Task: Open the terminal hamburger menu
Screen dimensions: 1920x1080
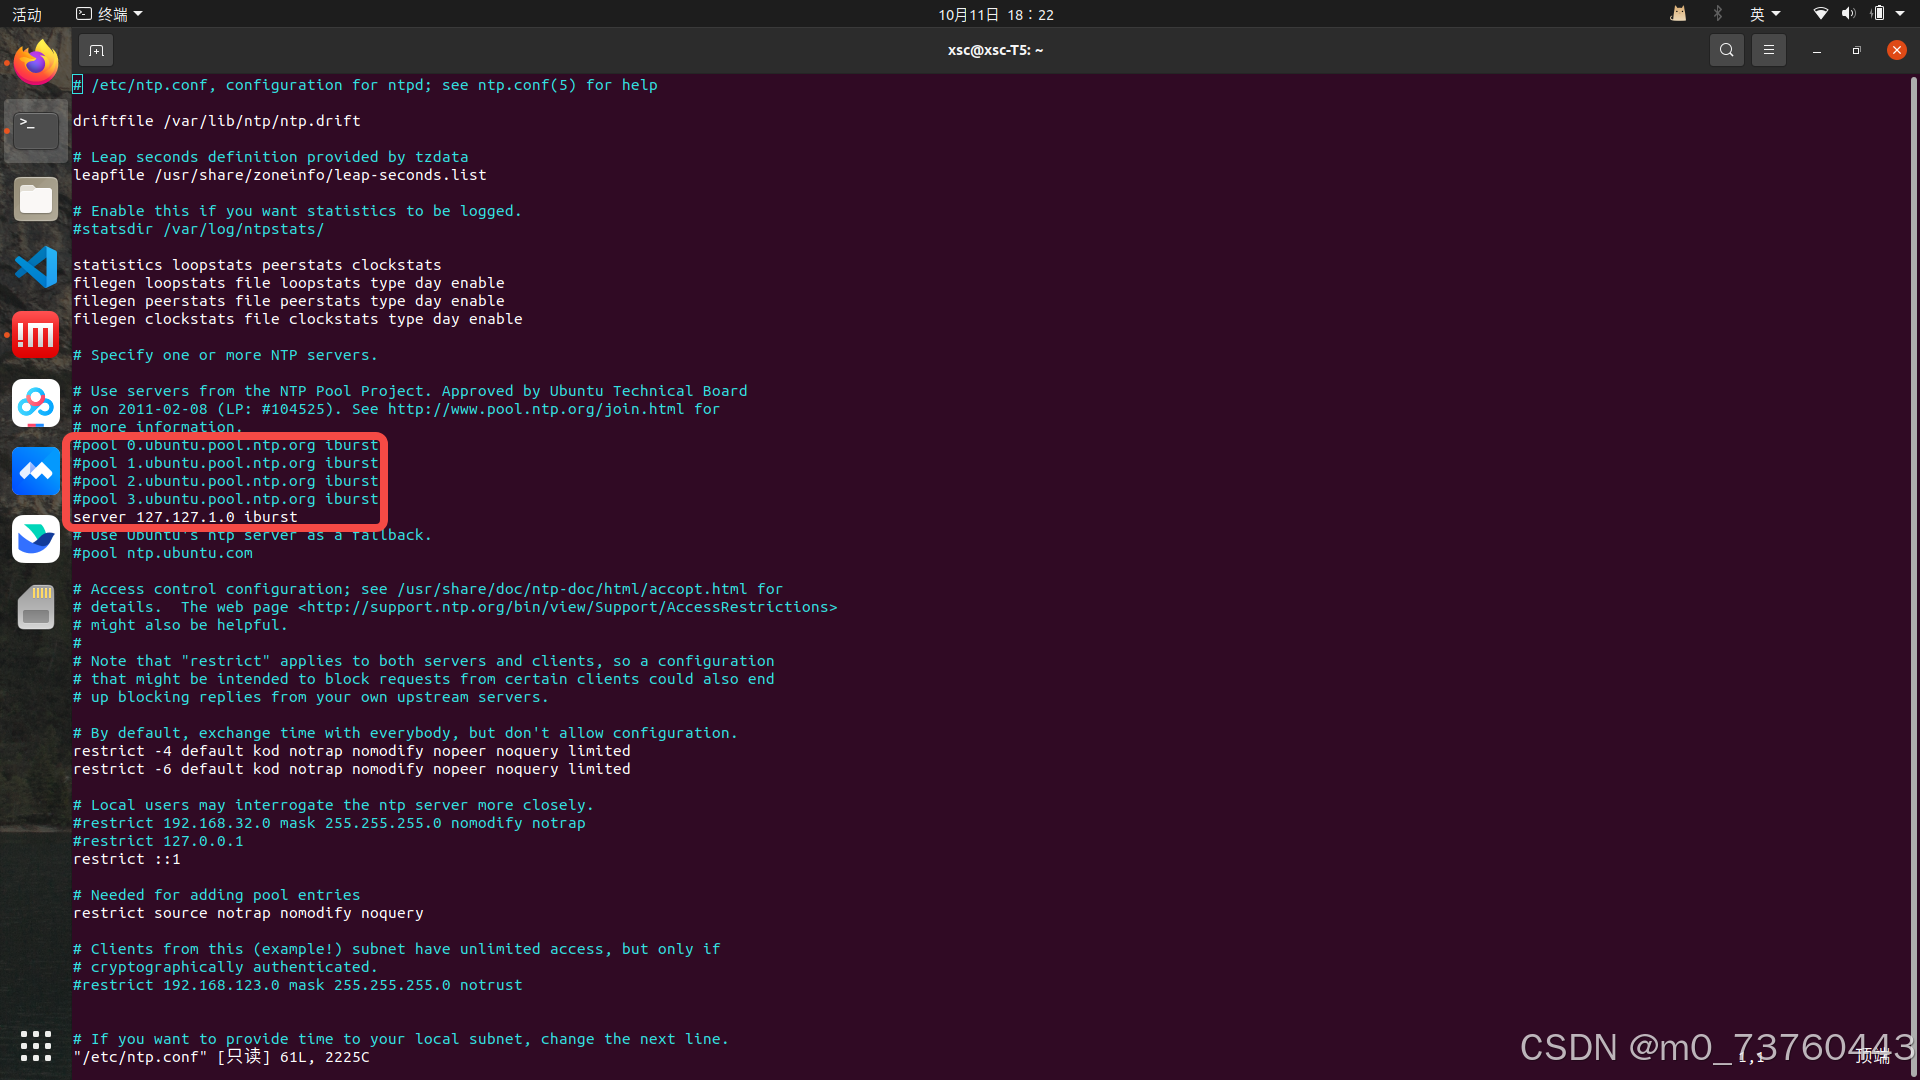Action: pos(1768,50)
